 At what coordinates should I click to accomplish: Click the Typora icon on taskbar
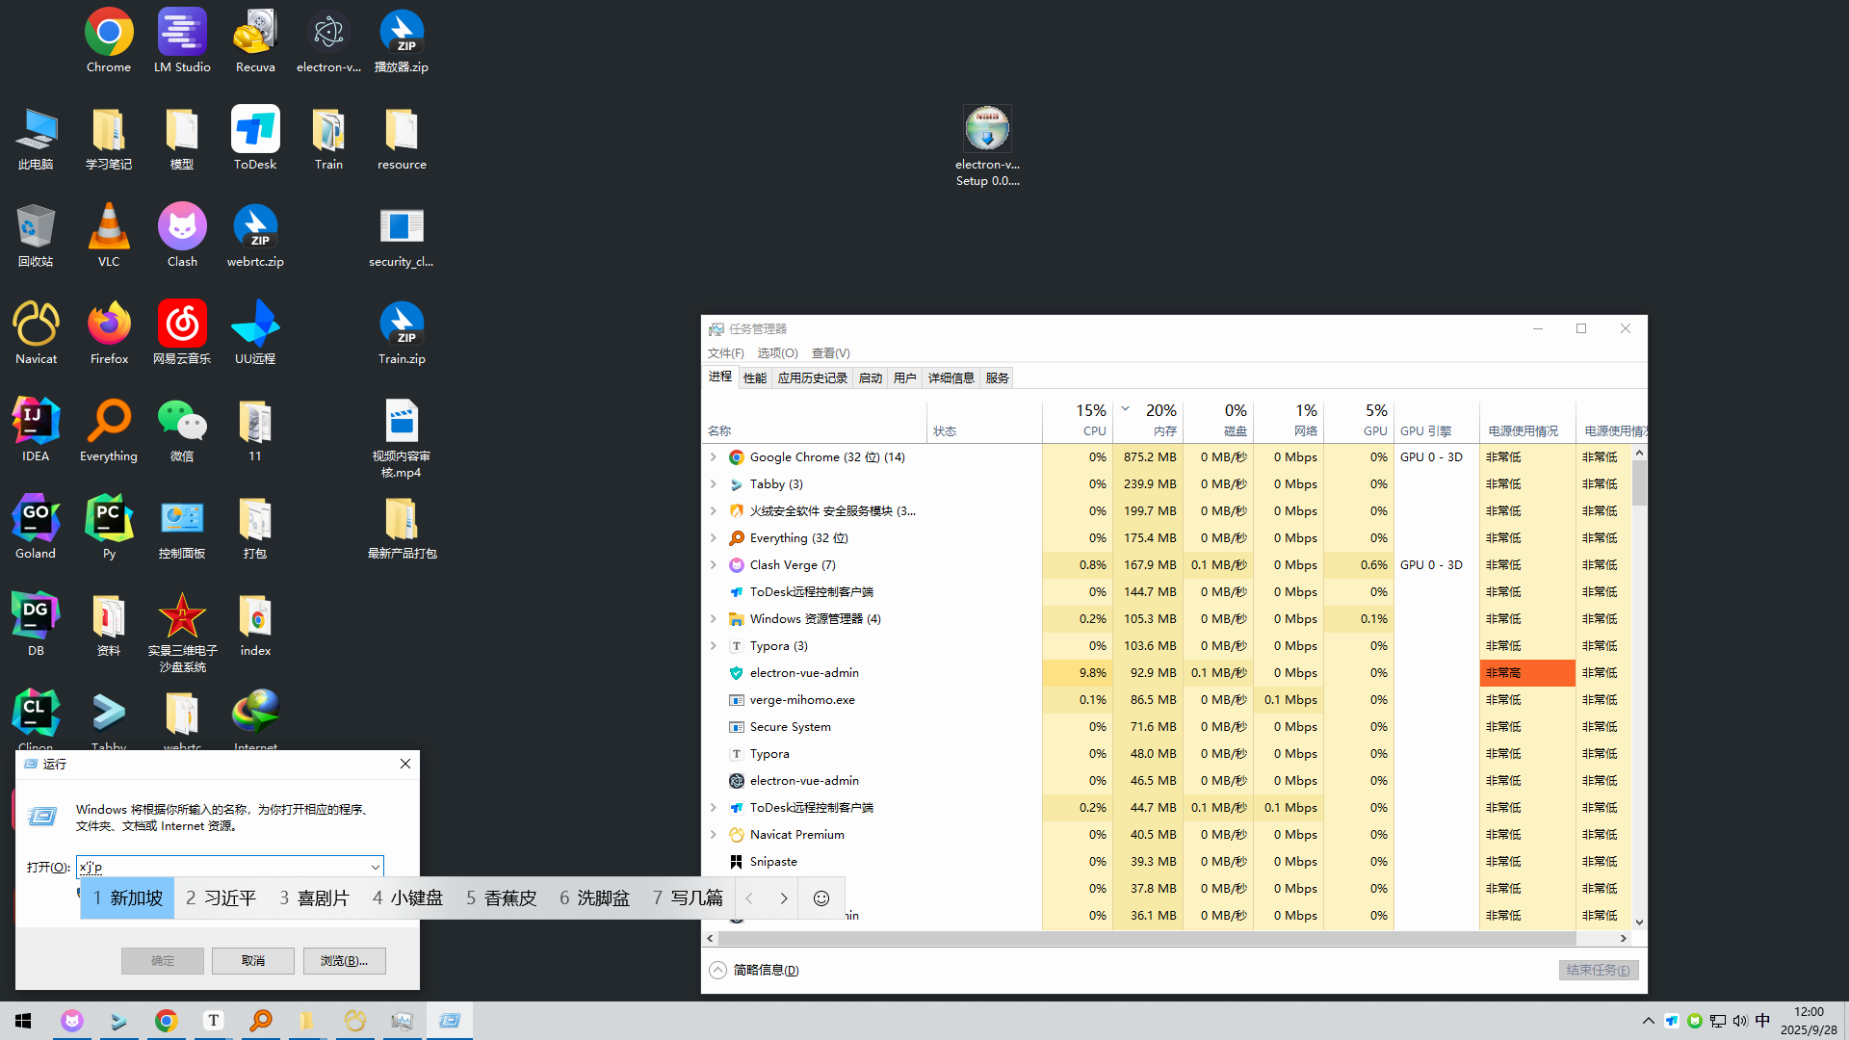pyautogui.click(x=213, y=1020)
